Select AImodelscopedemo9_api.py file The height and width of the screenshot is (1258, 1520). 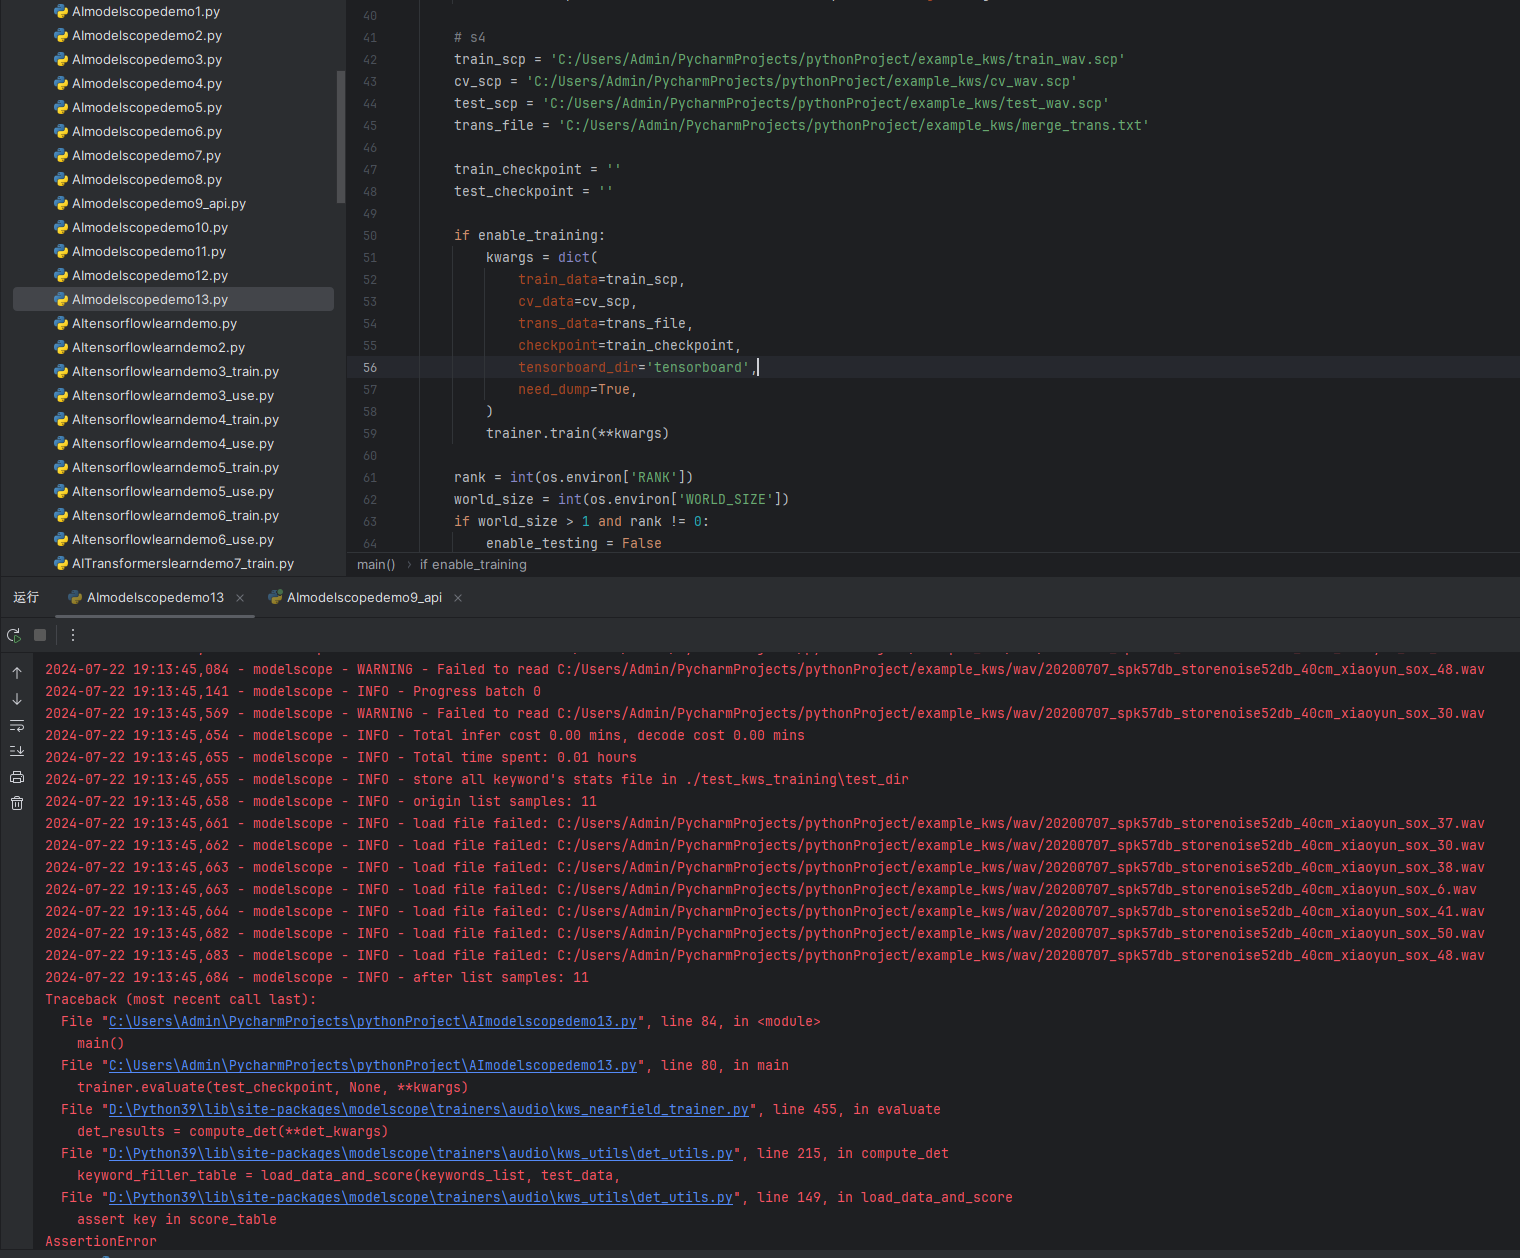(x=159, y=204)
